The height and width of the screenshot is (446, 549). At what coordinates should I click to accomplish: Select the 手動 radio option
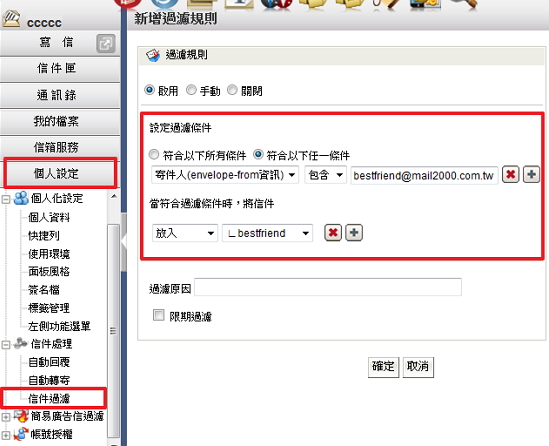191,90
